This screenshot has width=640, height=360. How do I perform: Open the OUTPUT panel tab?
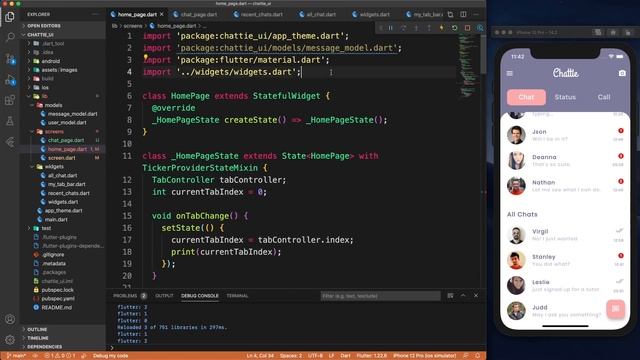point(164,296)
